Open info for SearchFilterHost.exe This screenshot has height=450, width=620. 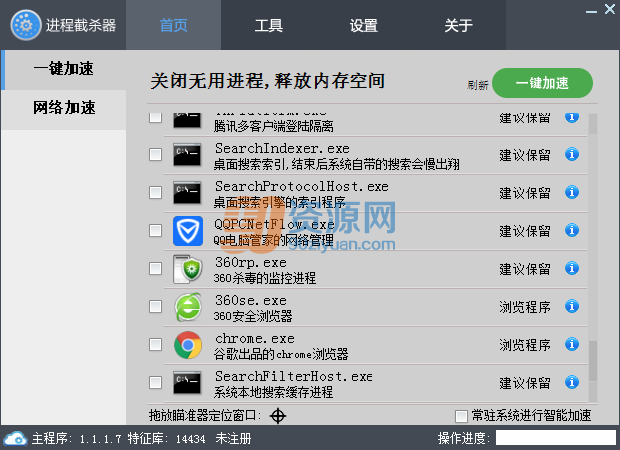coord(572,382)
